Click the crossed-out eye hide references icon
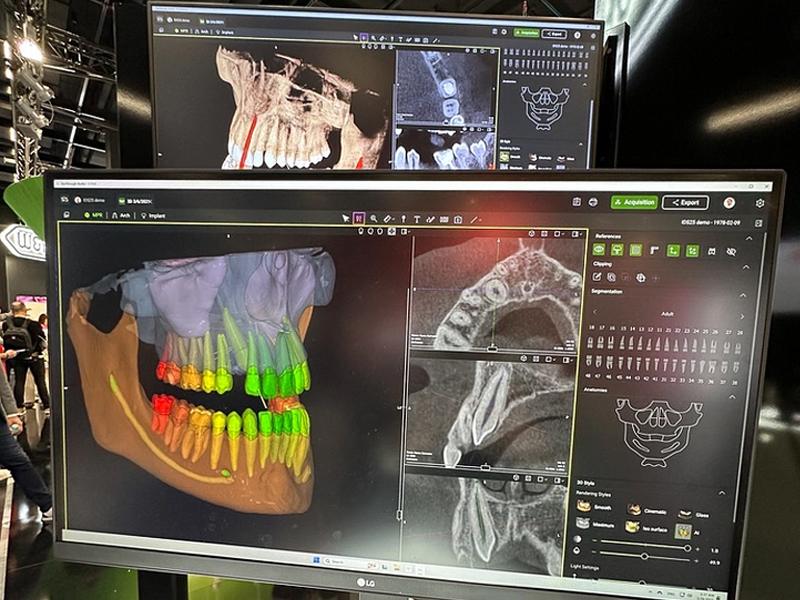 pos(731,251)
